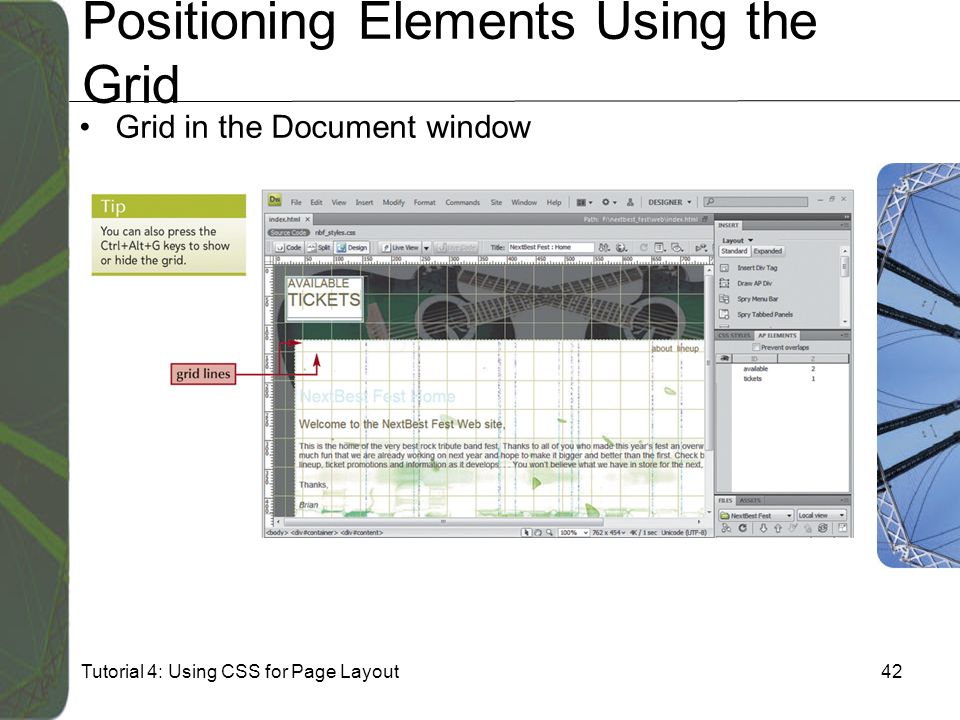This screenshot has height=720, width=960.
Task: Enable the Prevent overlaps checkbox
Action: click(756, 347)
